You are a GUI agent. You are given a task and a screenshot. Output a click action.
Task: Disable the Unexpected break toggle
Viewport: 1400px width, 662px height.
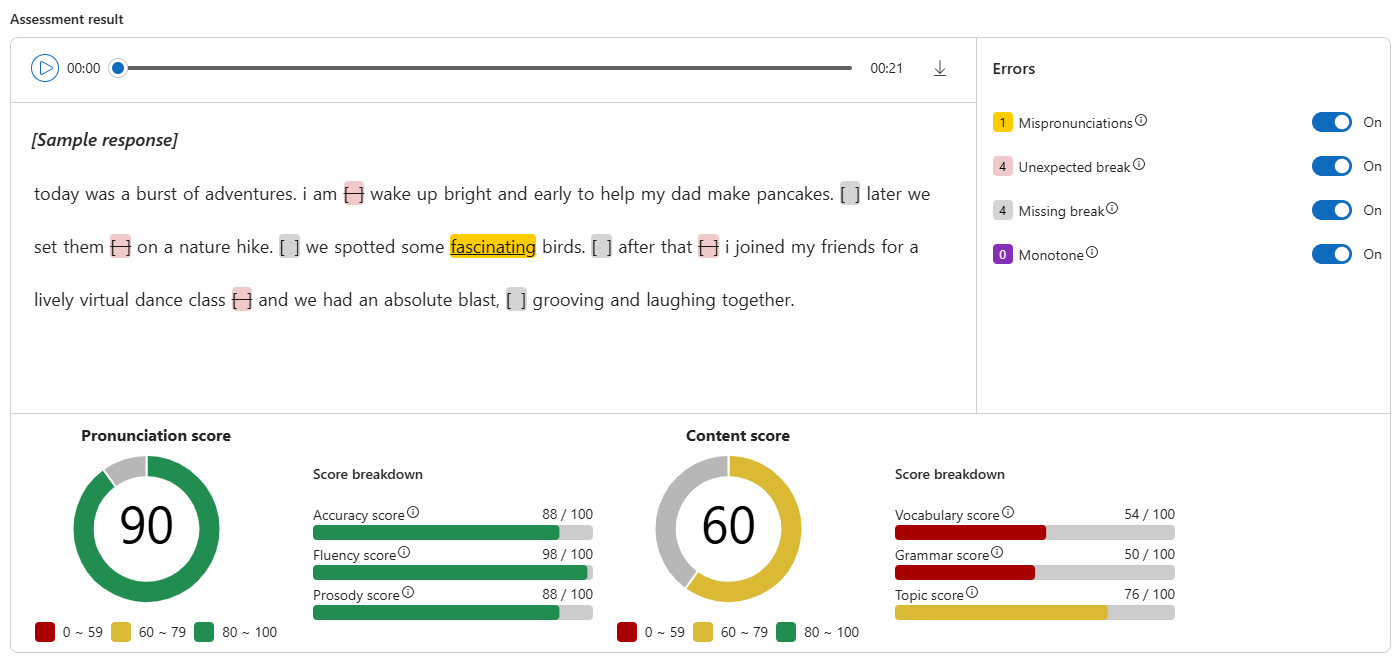tap(1331, 166)
